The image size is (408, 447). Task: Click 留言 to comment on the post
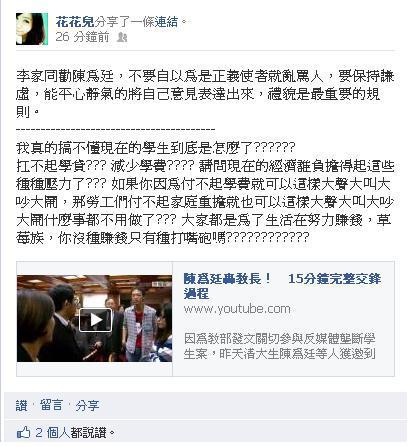tap(51, 405)
